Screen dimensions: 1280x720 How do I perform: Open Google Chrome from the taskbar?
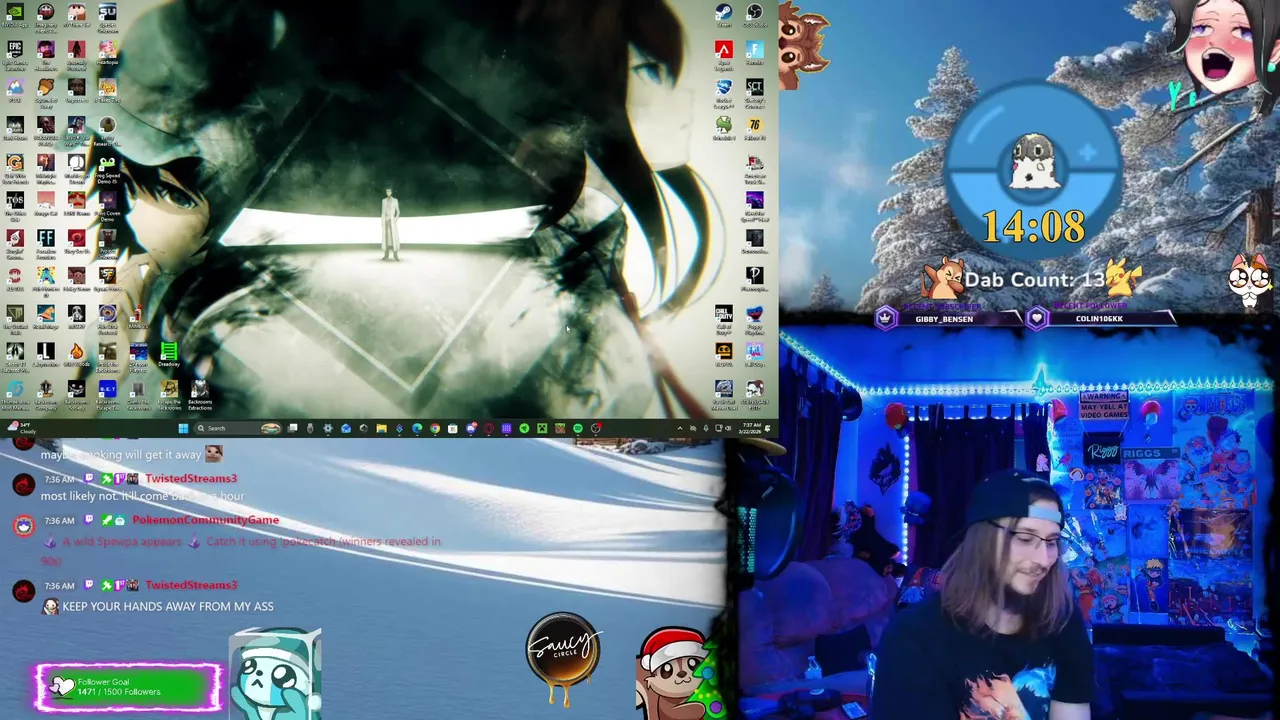(434, 428)
